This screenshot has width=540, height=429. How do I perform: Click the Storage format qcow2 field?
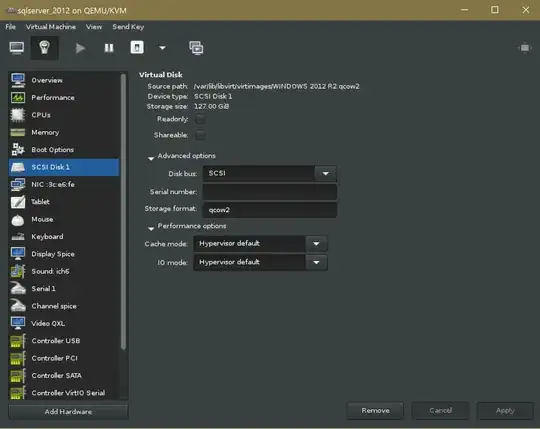270,210
